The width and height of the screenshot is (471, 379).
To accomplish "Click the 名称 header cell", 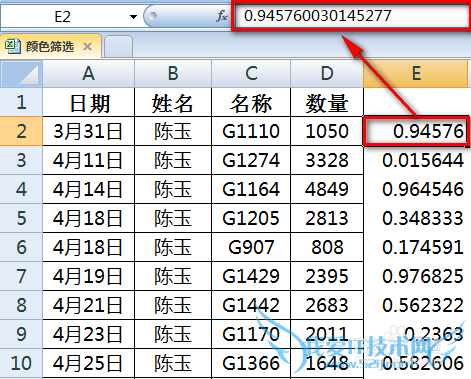I will (x=251, y=102).
